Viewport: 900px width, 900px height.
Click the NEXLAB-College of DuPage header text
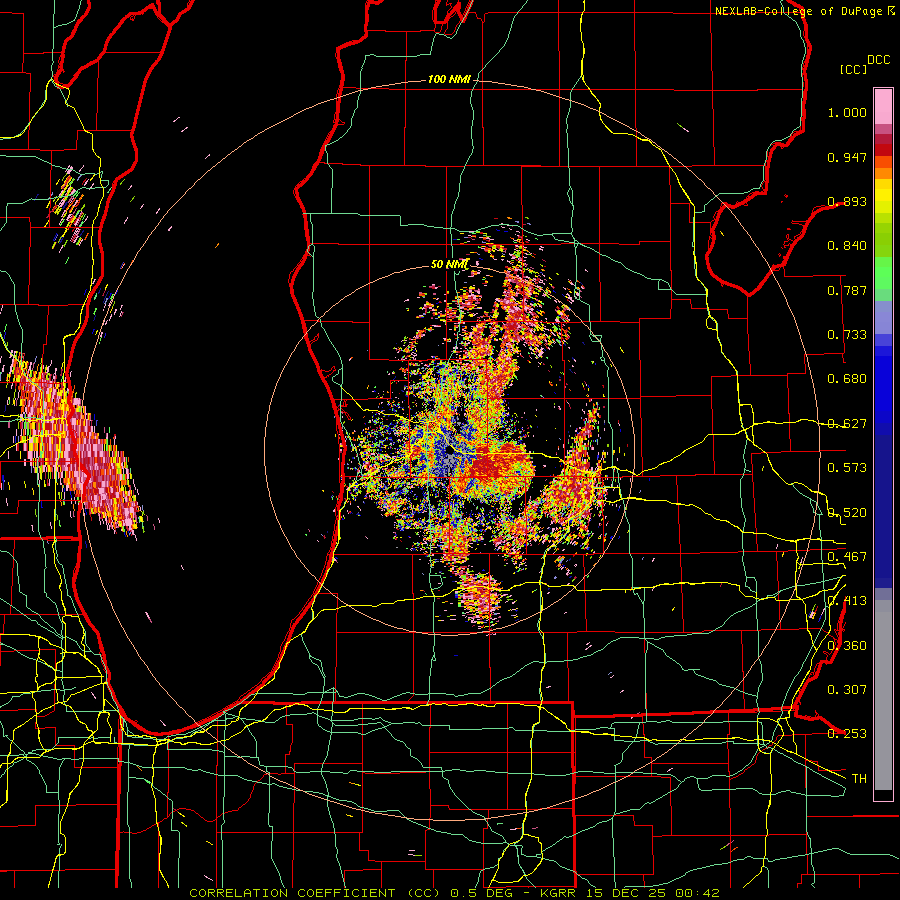[x=798, y=11]
